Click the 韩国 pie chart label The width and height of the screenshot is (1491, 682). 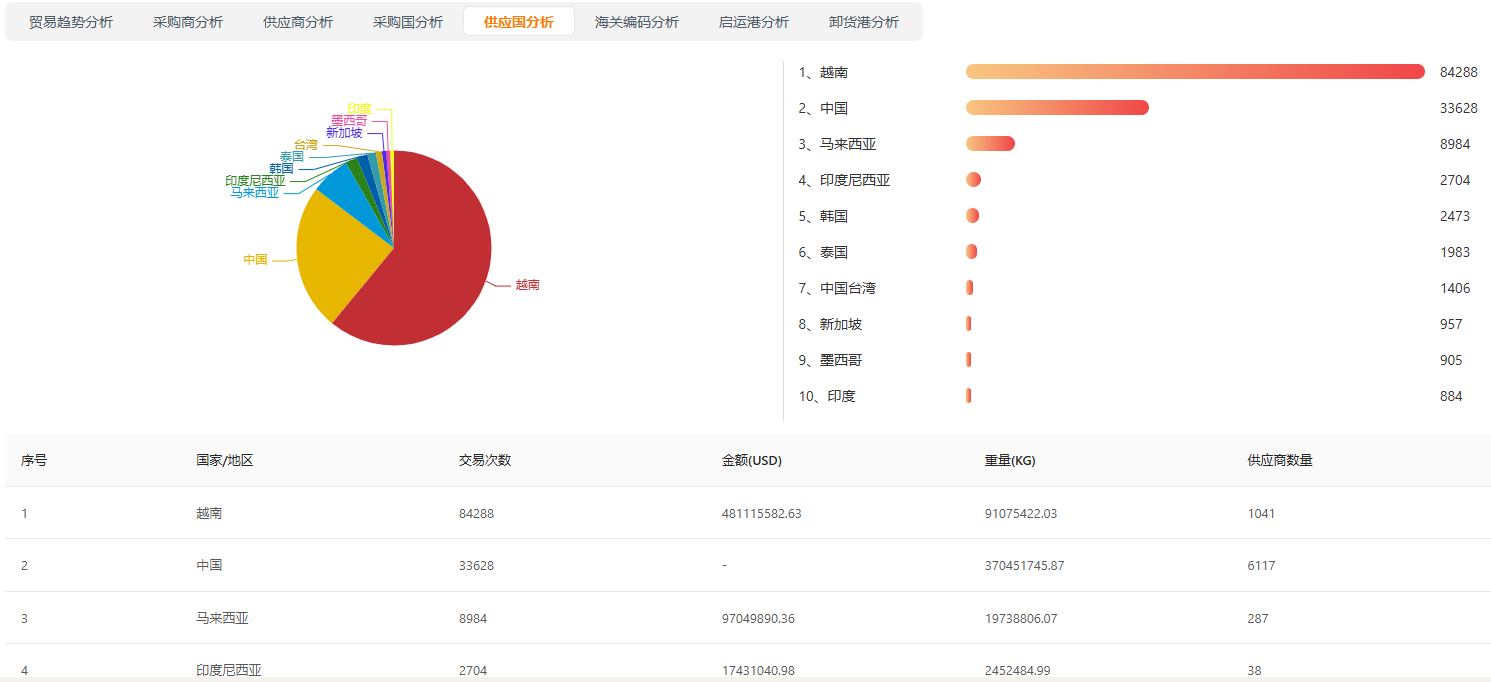(281, 169)
